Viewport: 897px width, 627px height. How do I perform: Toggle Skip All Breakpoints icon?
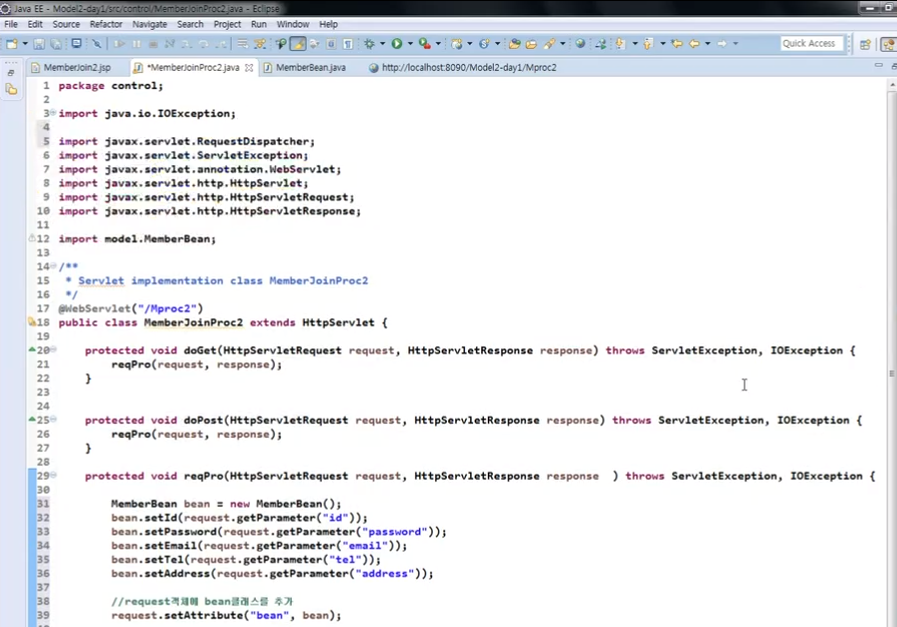[97, 43]
